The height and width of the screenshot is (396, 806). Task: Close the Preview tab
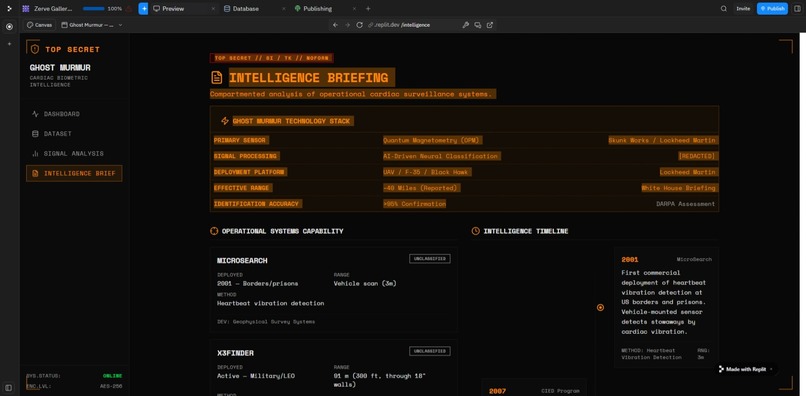pyautogui.click(x=213, y=9)
